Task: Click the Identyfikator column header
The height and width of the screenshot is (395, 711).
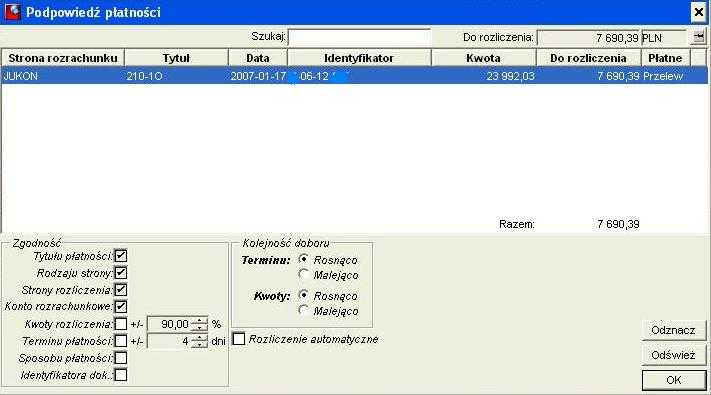Action: (x=359, y=58)
